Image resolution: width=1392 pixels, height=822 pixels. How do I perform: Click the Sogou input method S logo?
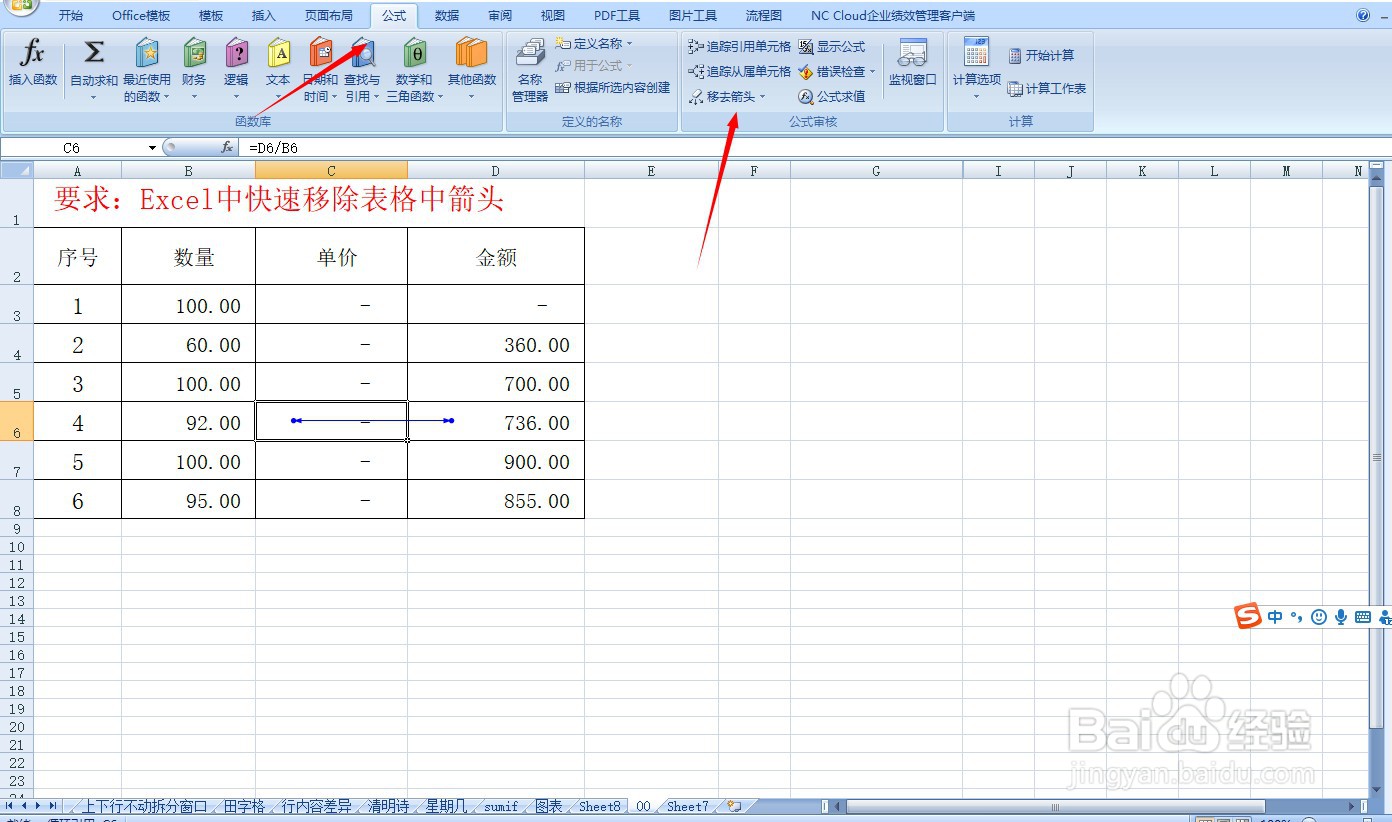coord(1248,616)
